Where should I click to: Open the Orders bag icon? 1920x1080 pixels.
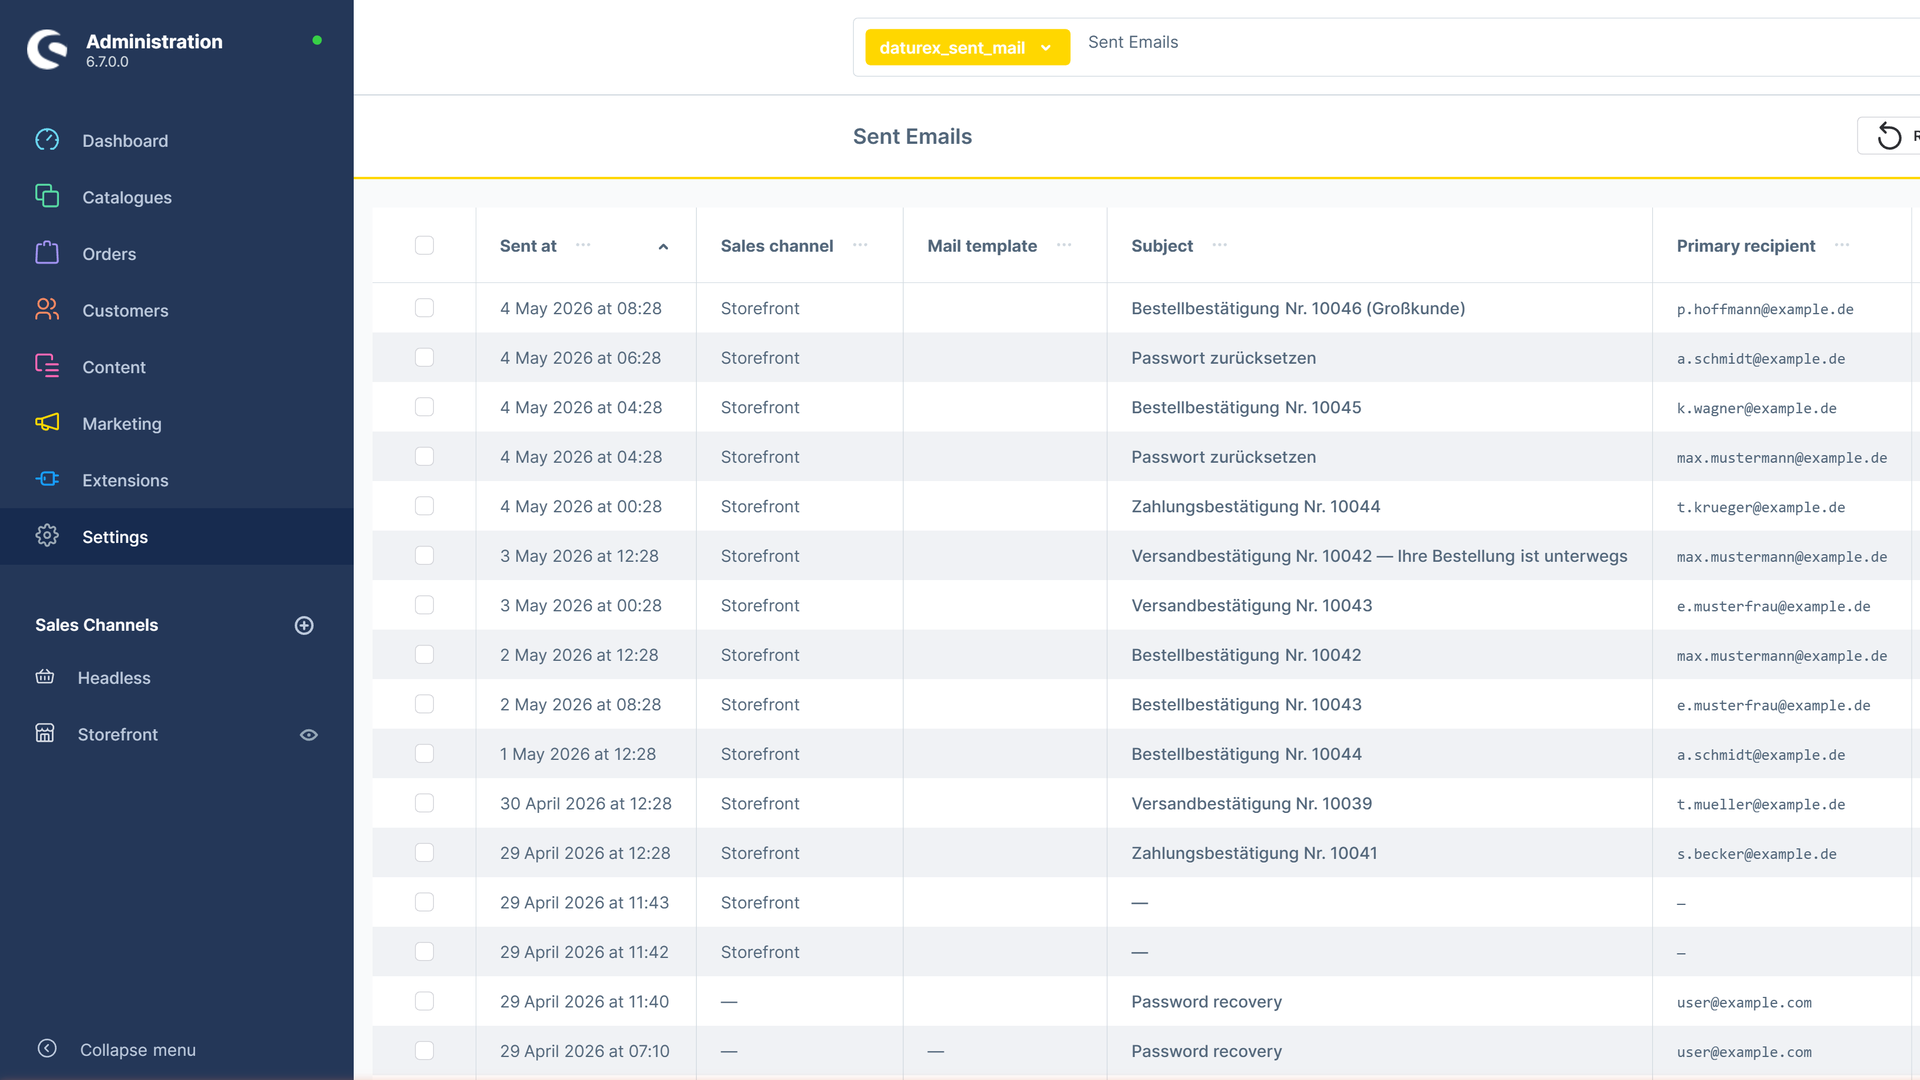tap(47, 253)
